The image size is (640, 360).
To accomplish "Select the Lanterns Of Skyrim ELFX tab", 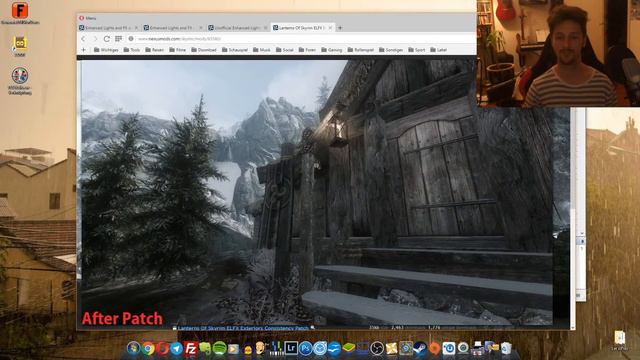I will (302, 28).
